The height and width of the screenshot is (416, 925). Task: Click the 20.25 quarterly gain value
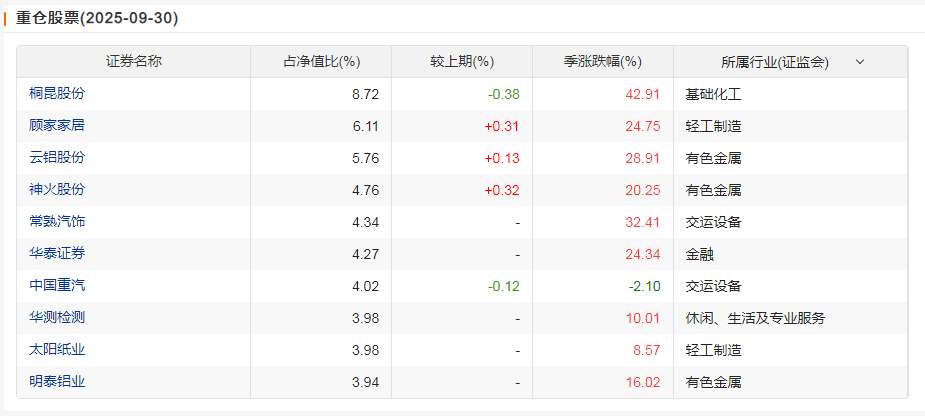pos(644,190)
